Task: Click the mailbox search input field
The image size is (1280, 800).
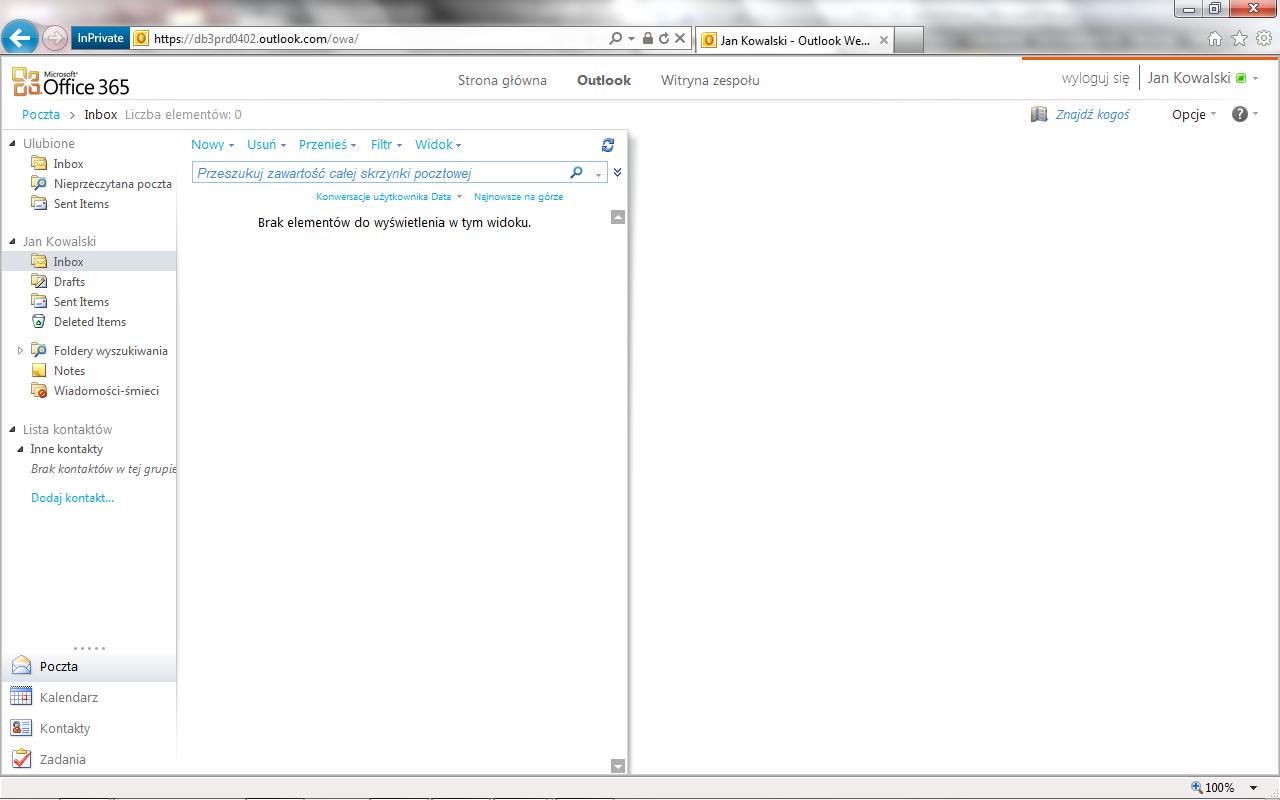Action: [380, 173]
